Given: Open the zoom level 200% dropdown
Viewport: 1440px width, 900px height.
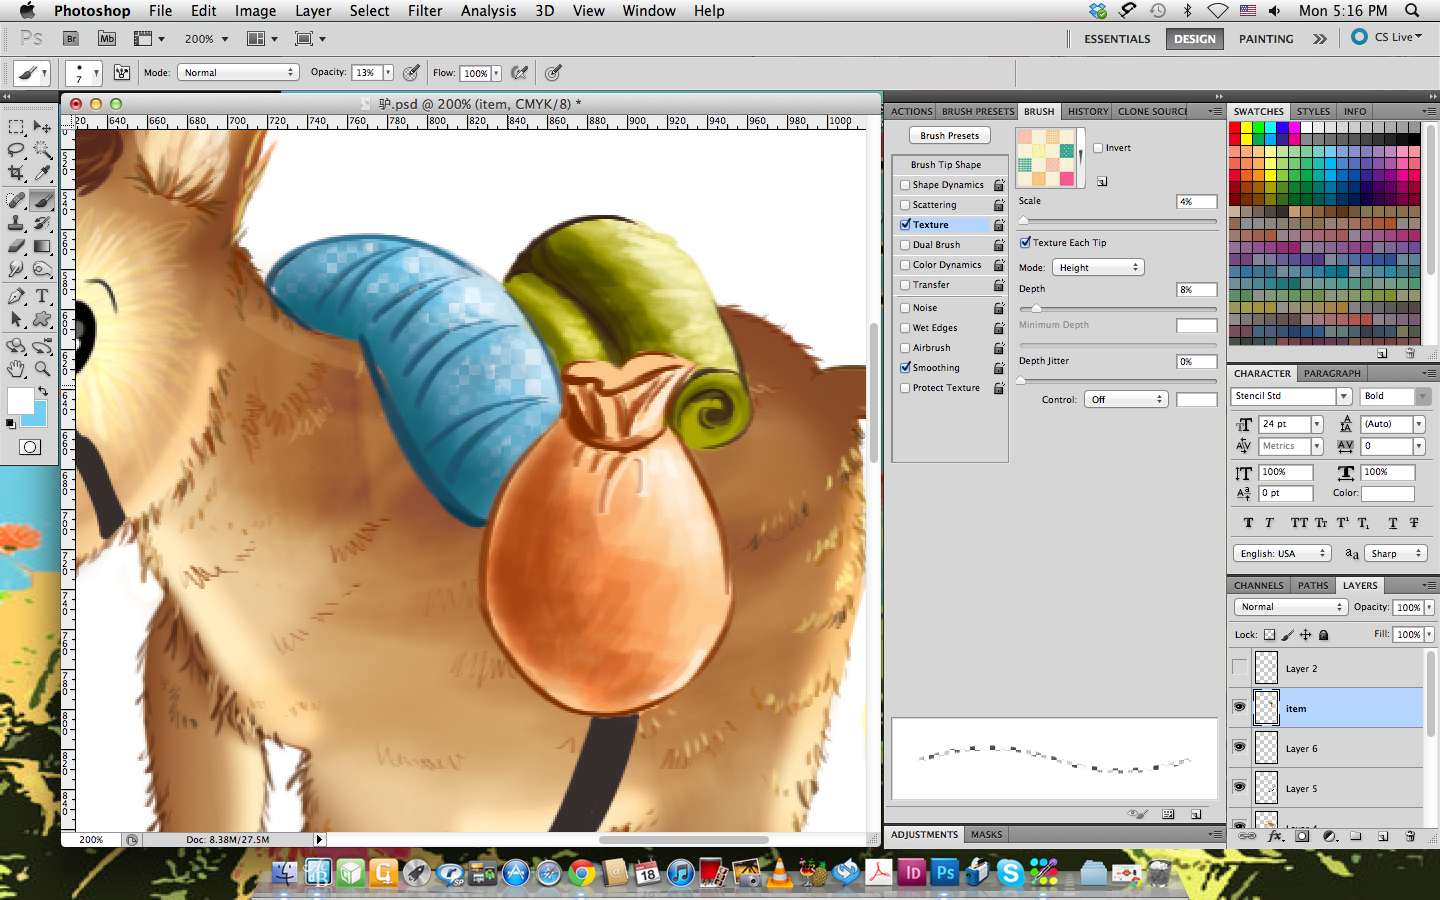Looking at the screenshot, I should click(225, 39).
